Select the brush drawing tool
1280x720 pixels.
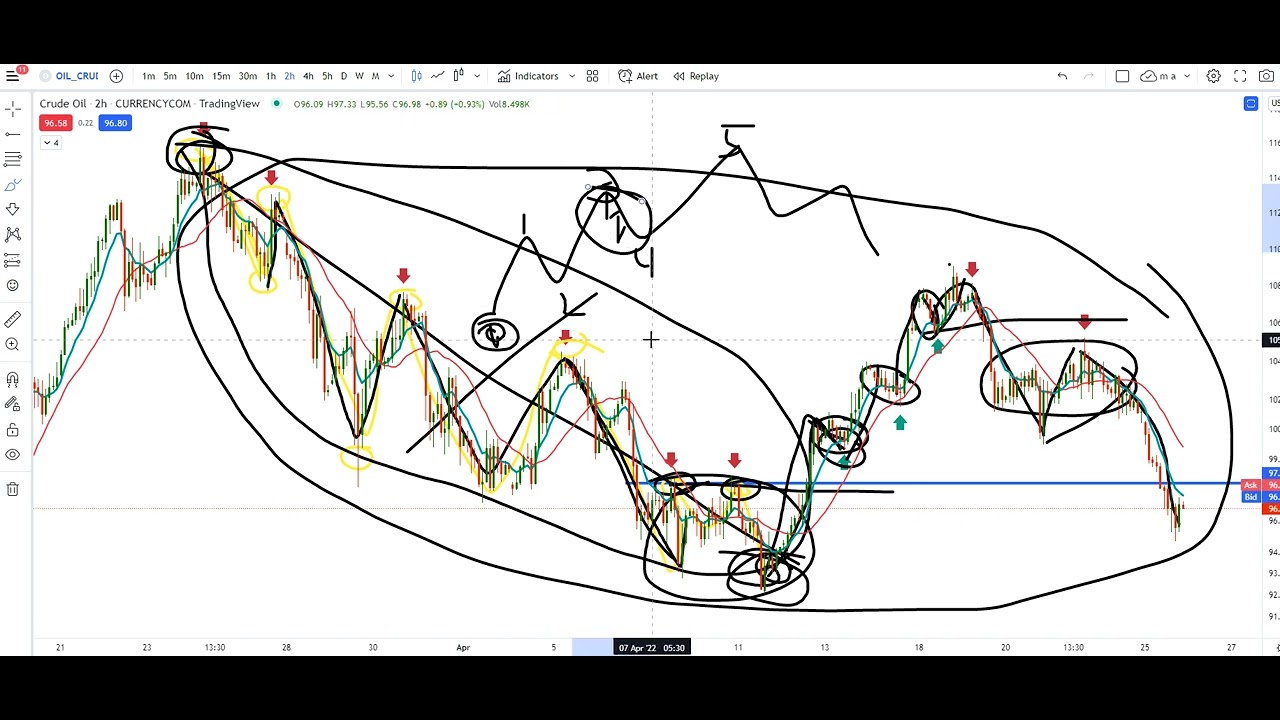(x=12, y=185)
